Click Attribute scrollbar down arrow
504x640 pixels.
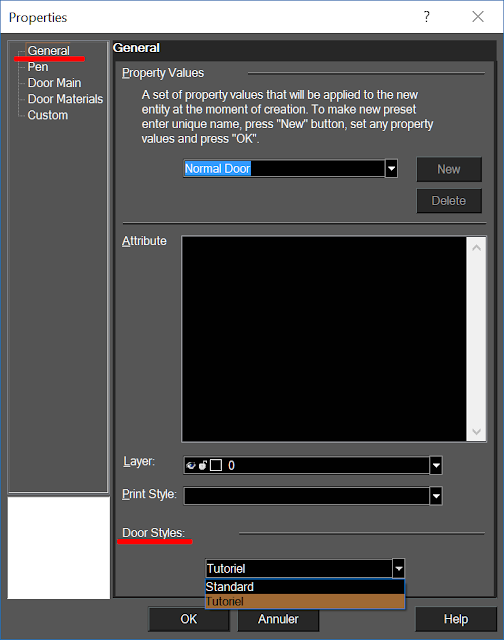476,431
